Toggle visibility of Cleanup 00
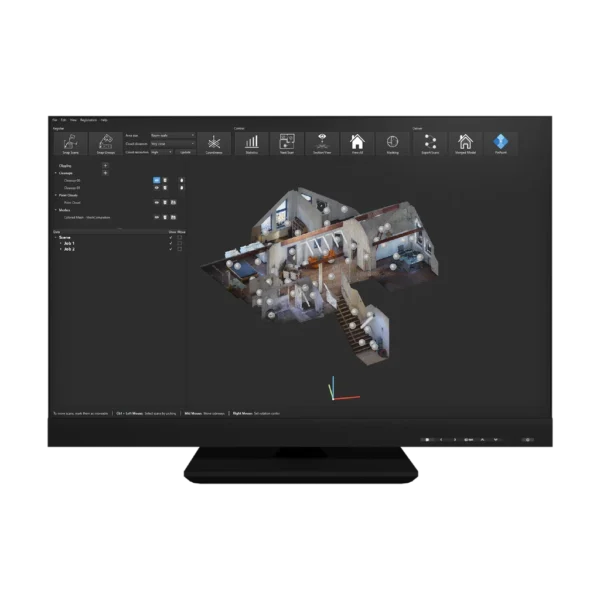 [157, 180]
